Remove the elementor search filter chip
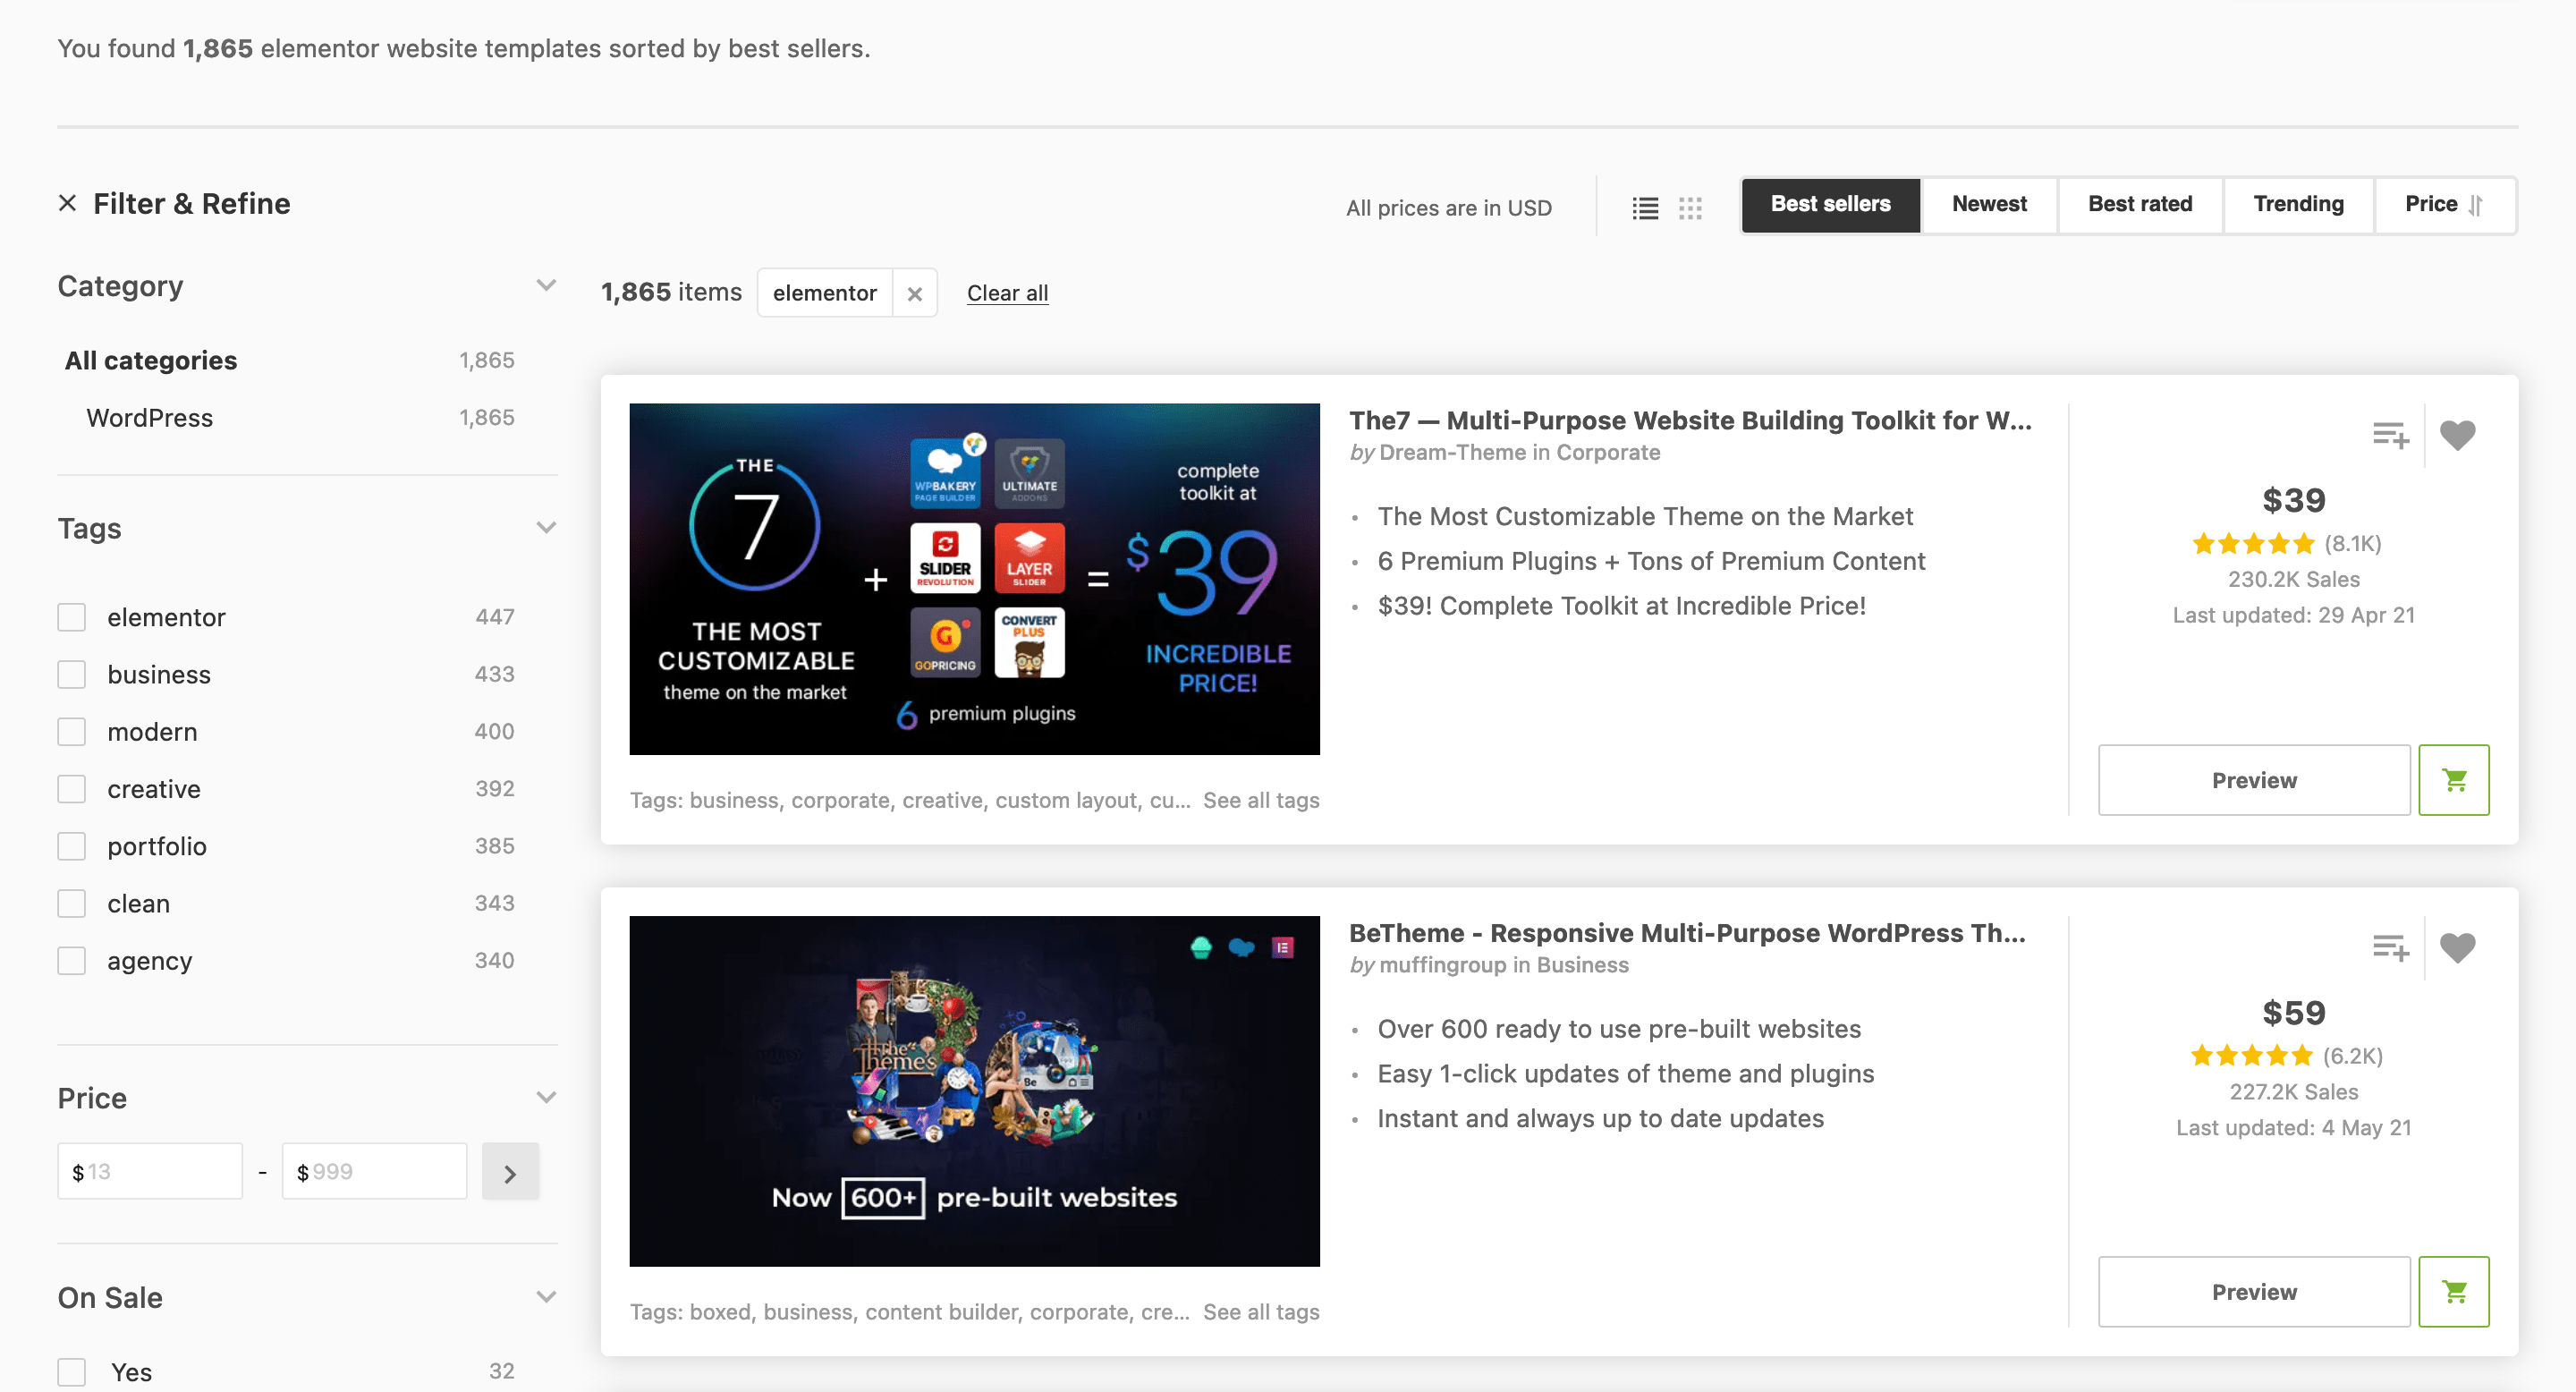 click(x=914, y=293)
